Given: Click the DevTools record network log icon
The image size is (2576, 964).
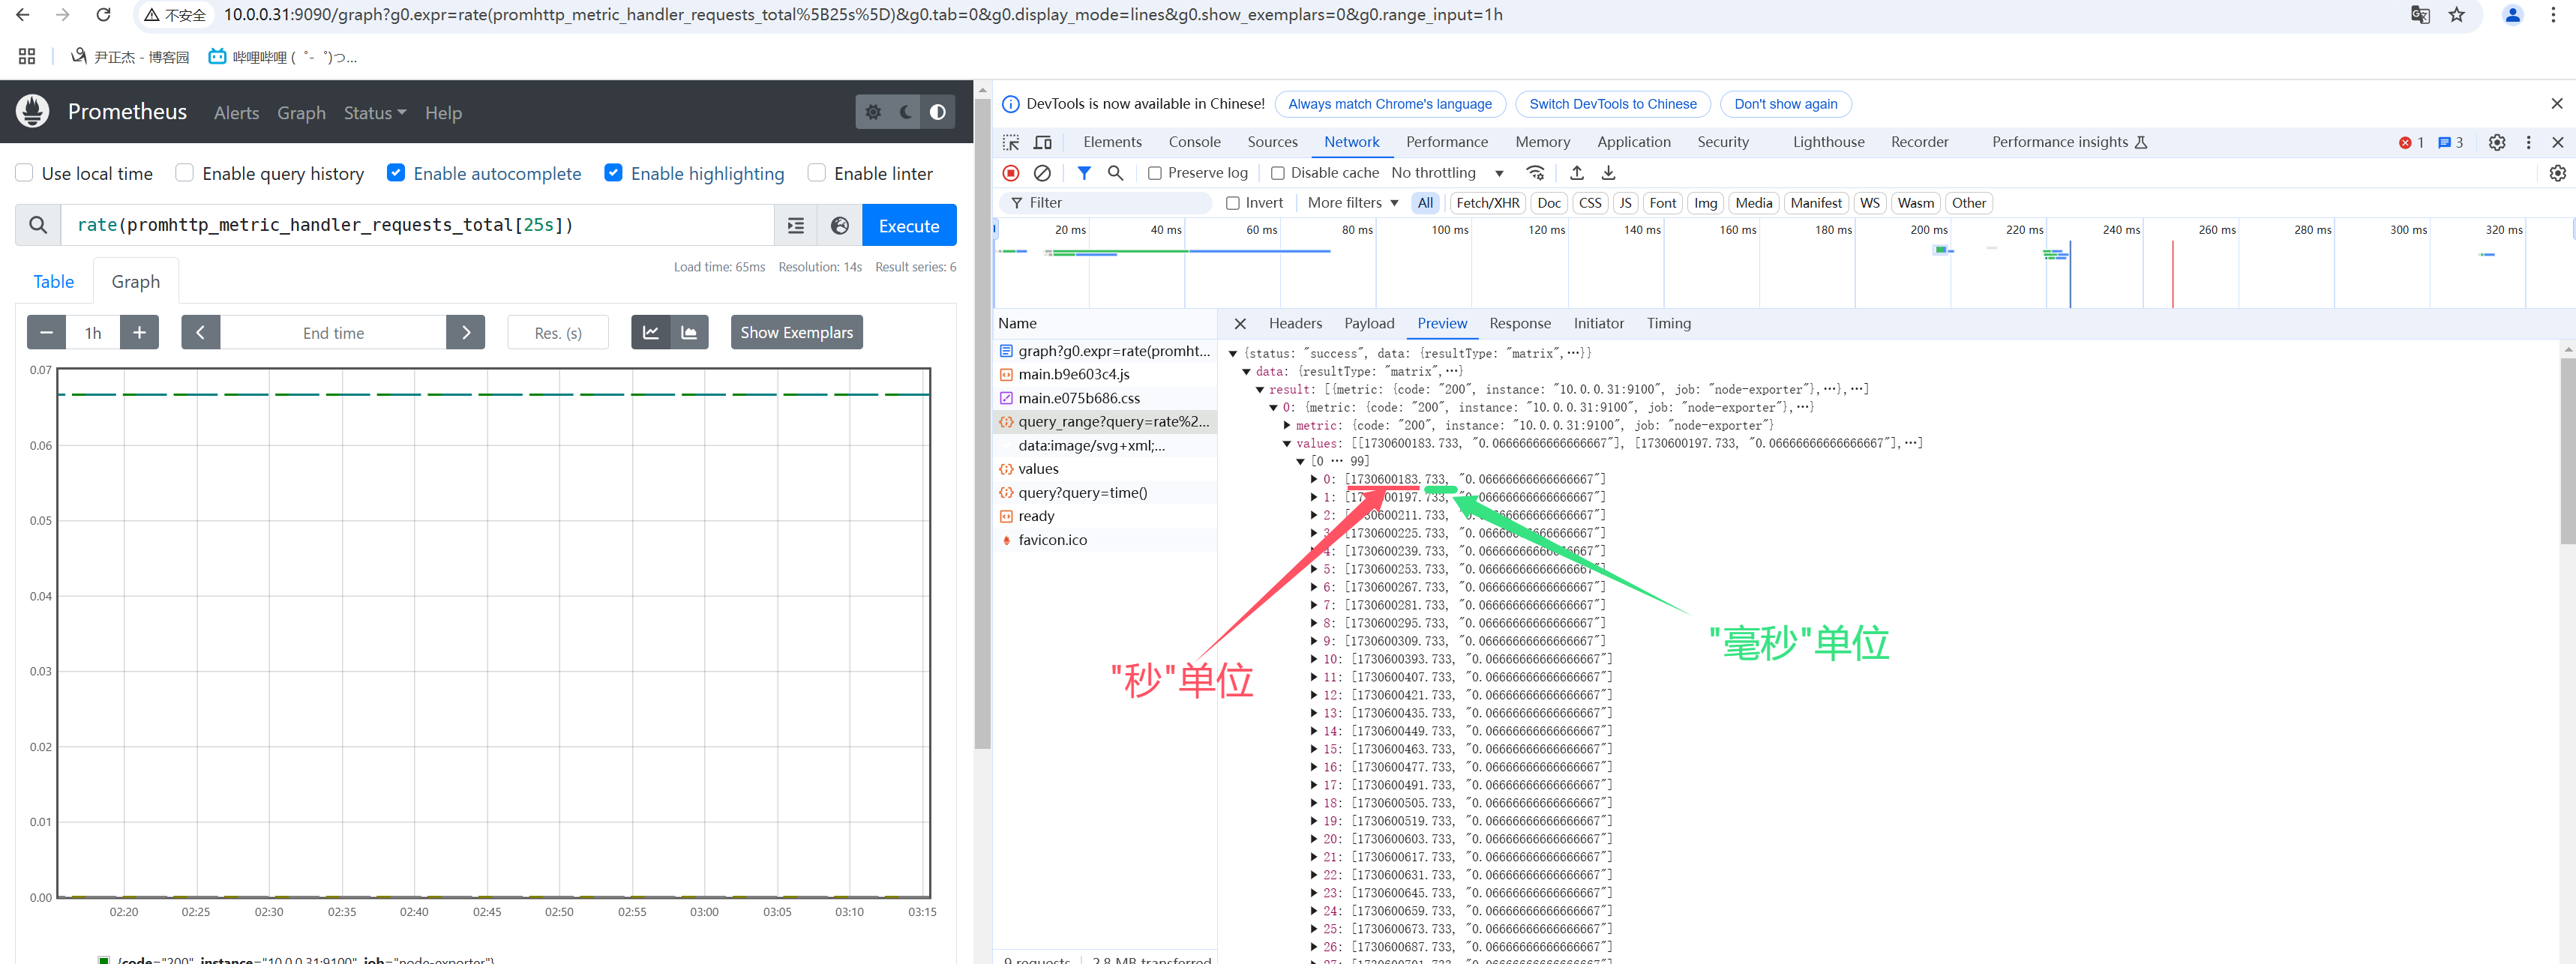Looking at the screenshot, I should click(1011, 173).
